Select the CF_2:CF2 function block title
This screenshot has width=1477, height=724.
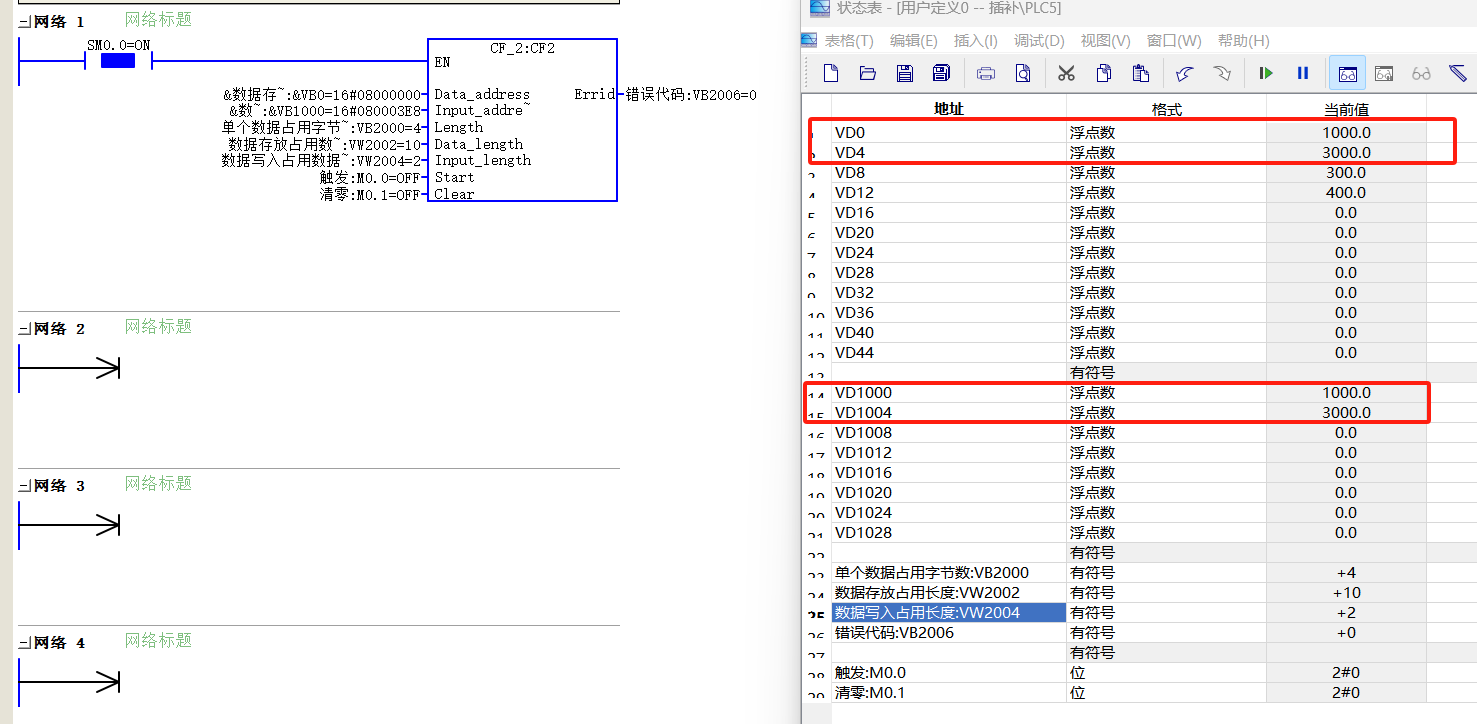pyautogui.click(x=522, y=48)
